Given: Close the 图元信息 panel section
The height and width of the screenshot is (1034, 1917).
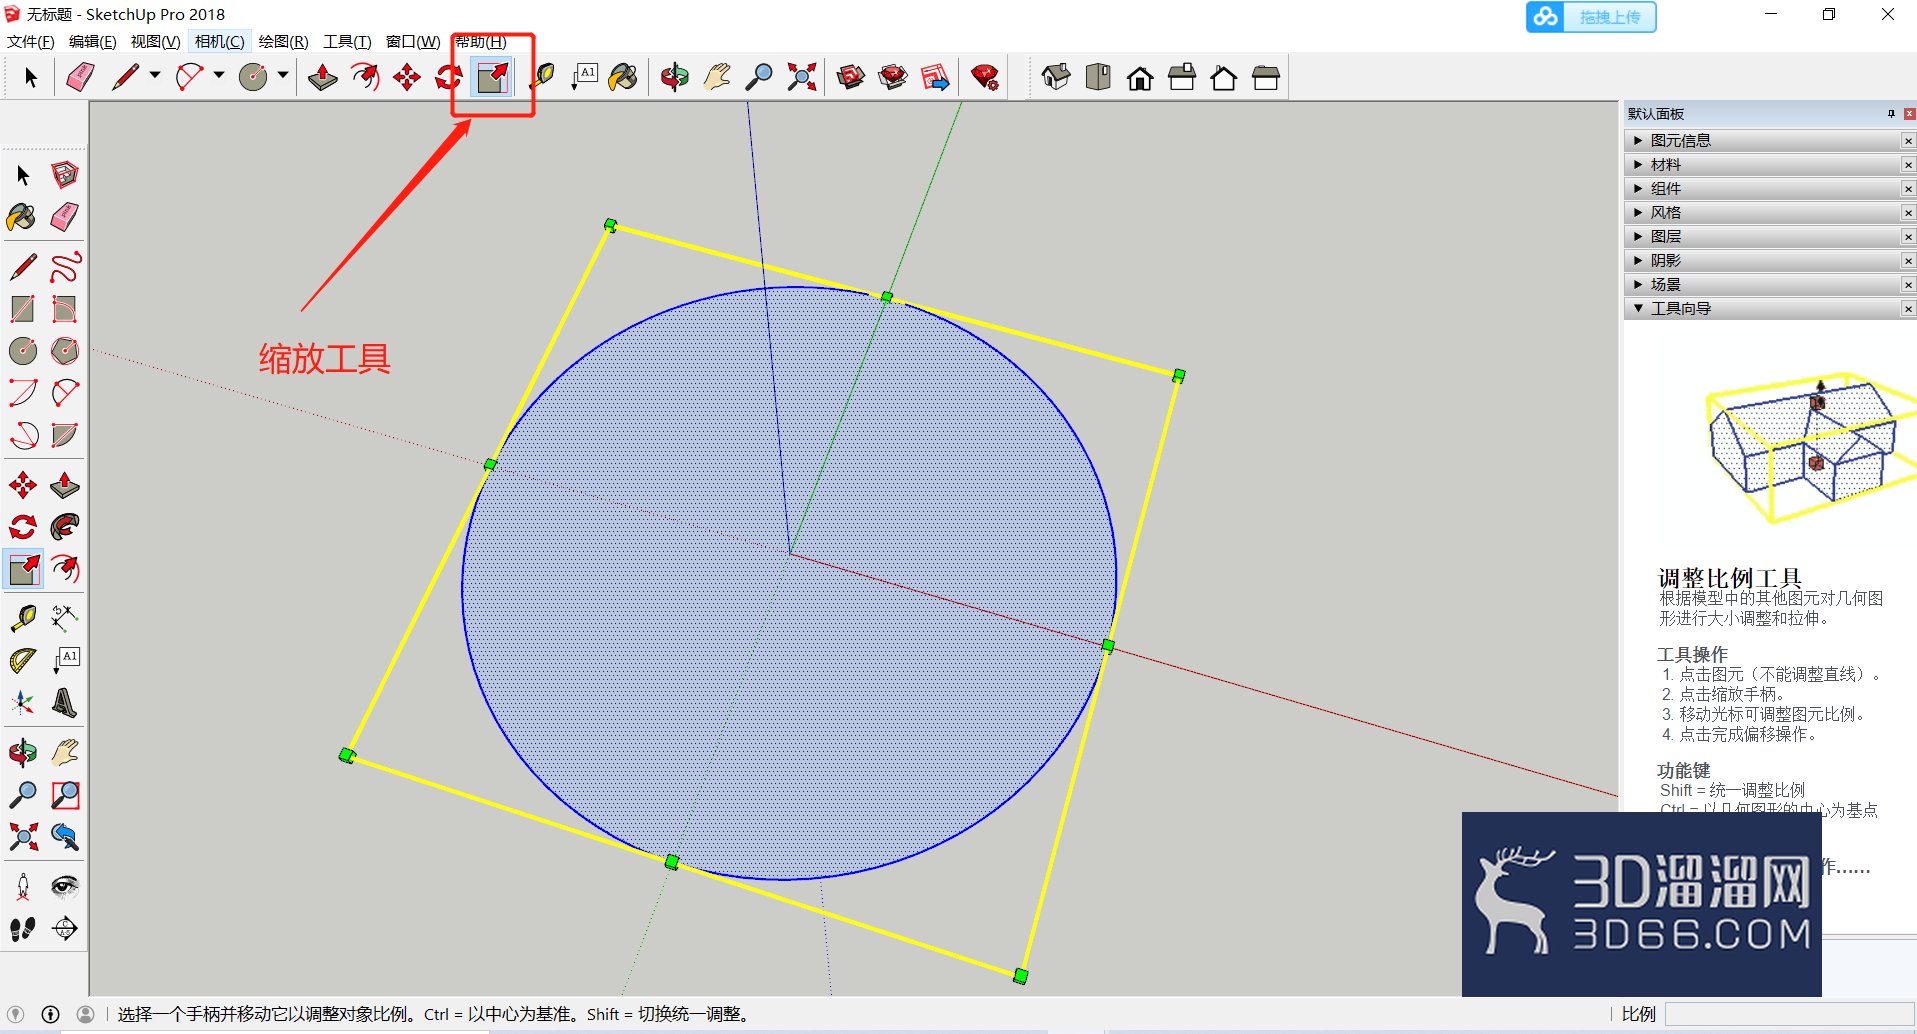Looking at the screenshot, I should 1908,141.
